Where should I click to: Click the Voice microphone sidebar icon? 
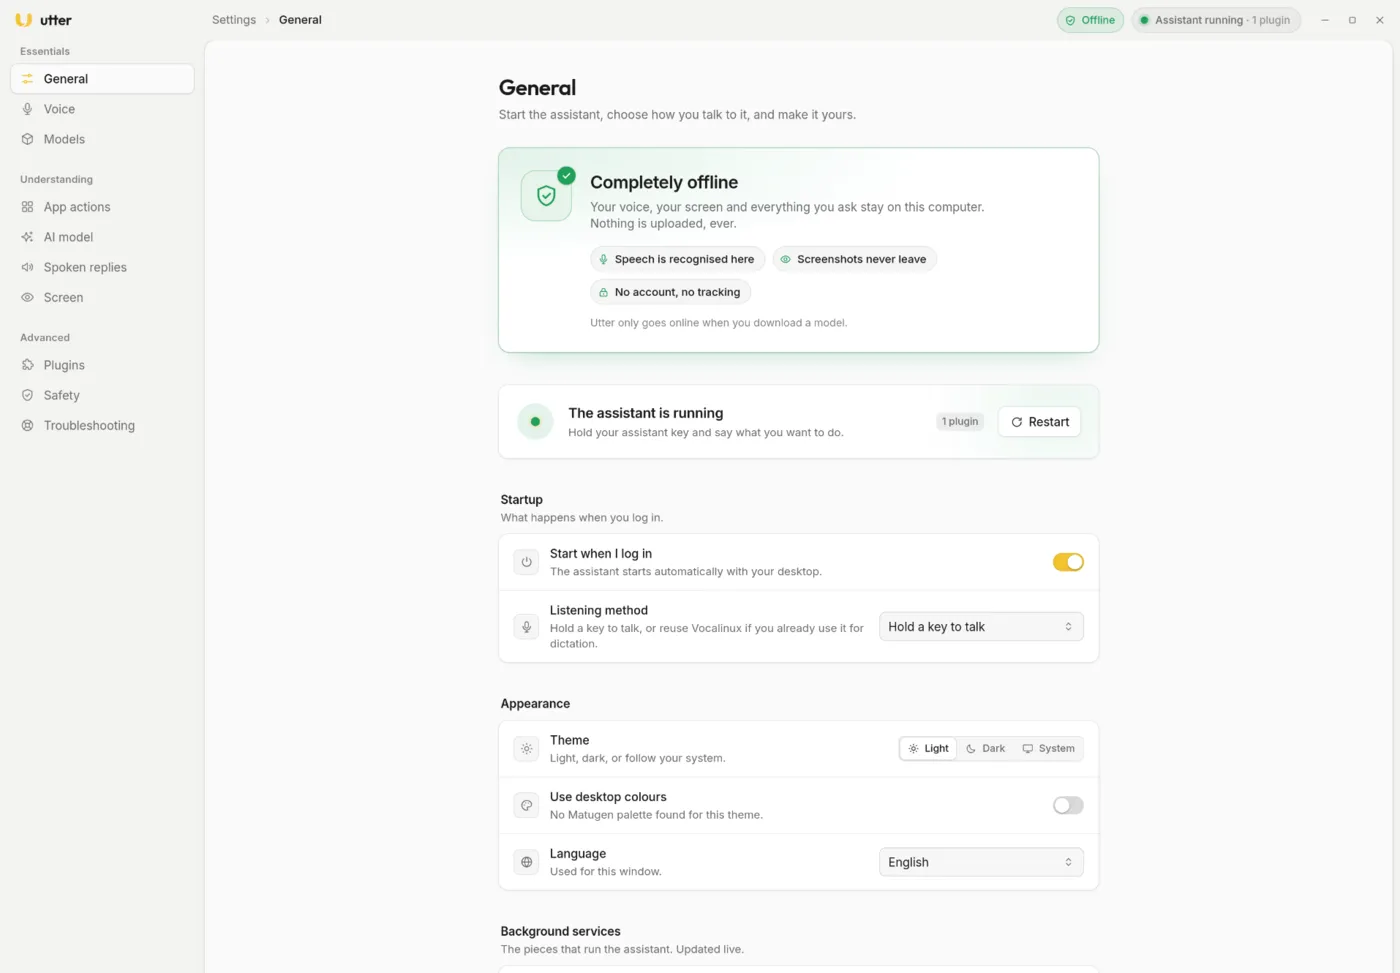point(28,109)
